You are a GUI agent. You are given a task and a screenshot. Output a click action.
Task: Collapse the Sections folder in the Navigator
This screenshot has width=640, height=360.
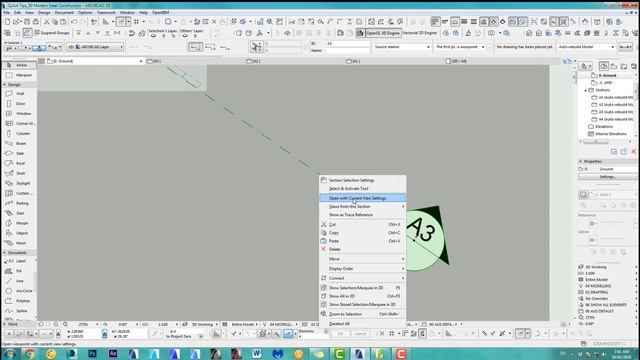click(x=586, y=90)
